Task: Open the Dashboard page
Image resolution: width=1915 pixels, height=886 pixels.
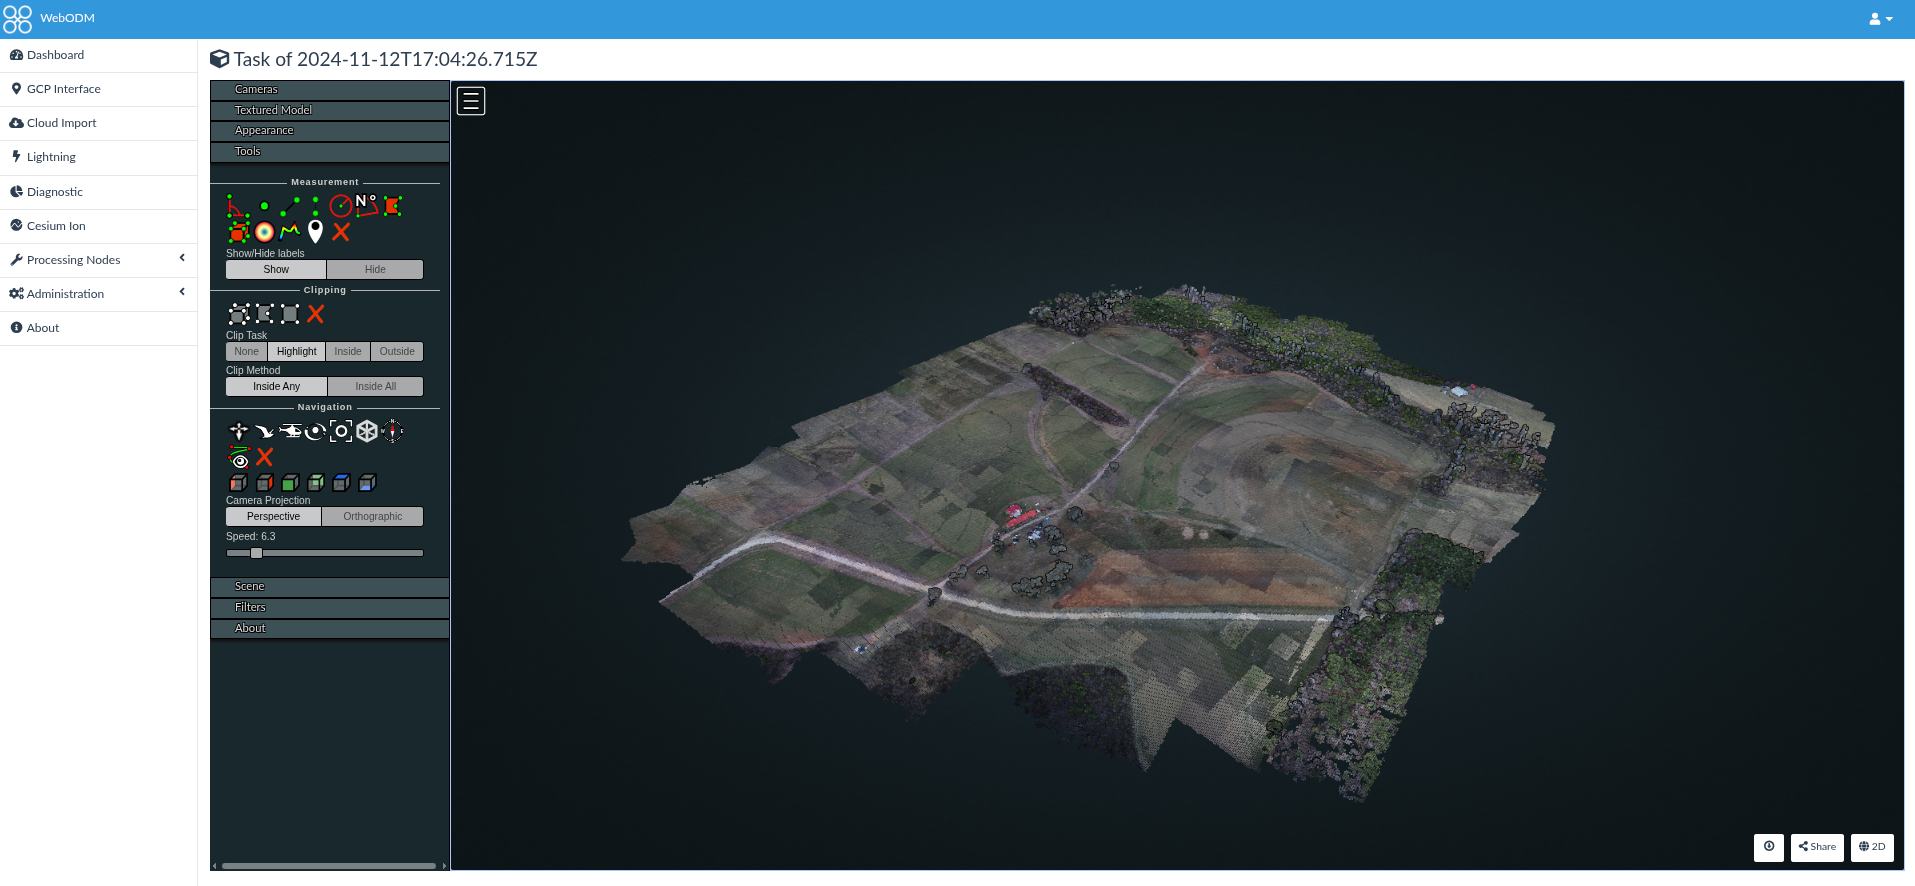Action: (55, 55)
